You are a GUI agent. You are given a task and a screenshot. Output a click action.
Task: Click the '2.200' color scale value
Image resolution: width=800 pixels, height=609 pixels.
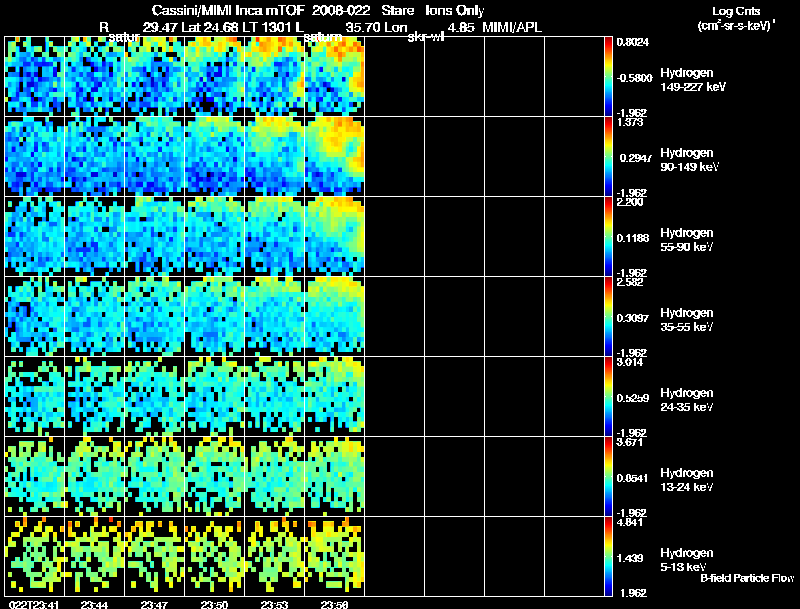pos(630,202)
